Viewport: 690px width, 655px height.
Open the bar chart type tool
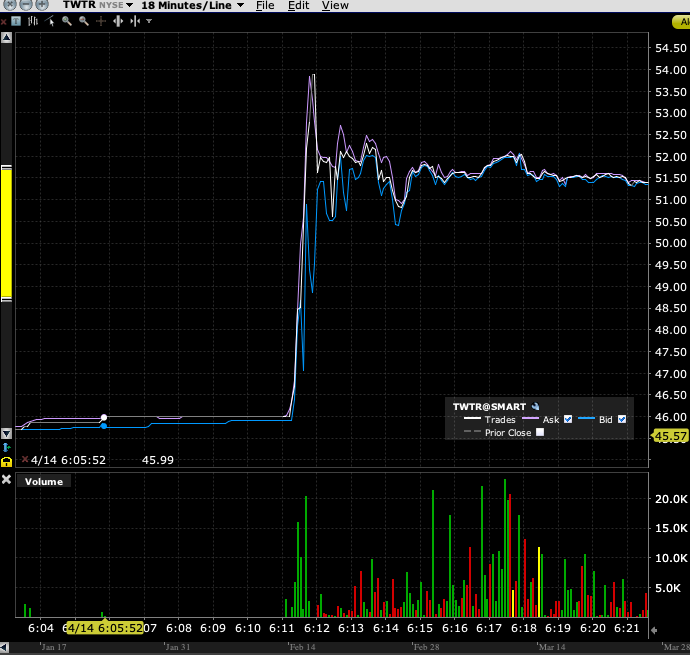point(33,21)
